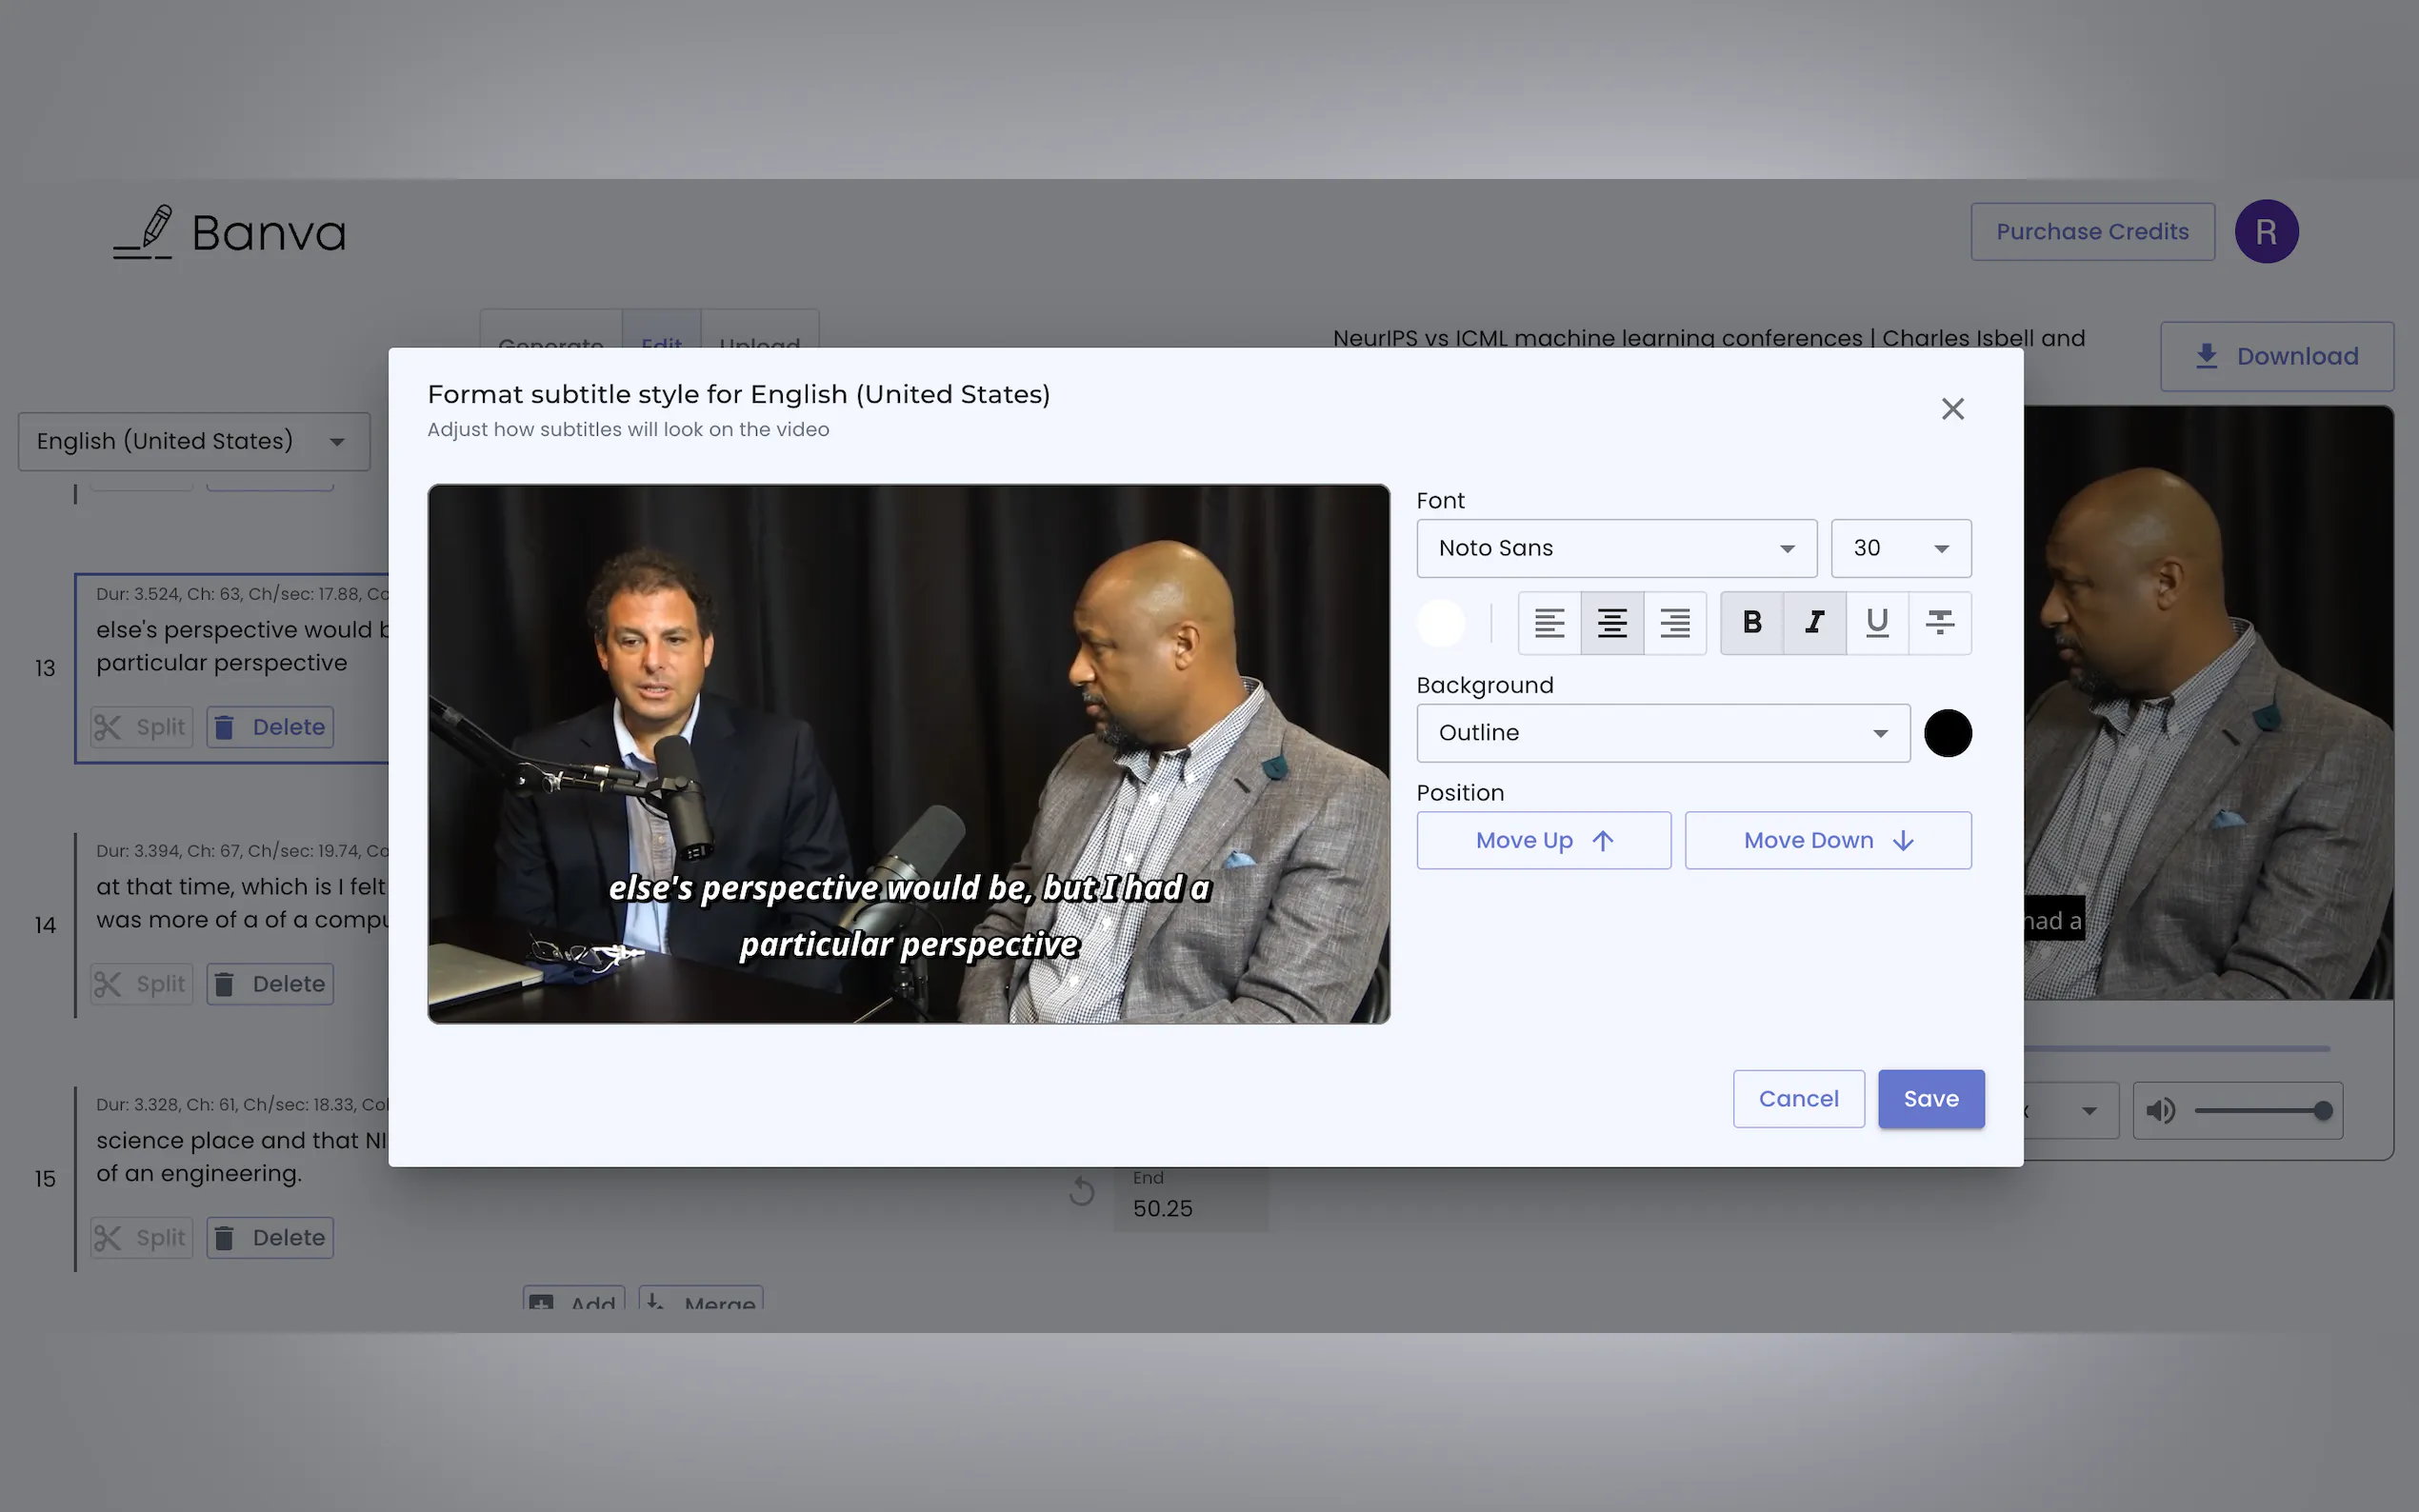The width and height of the screenshot is (2419, 1512).
Task: Apply strikethrough to subtitle text
Action: click(1940, 623)
